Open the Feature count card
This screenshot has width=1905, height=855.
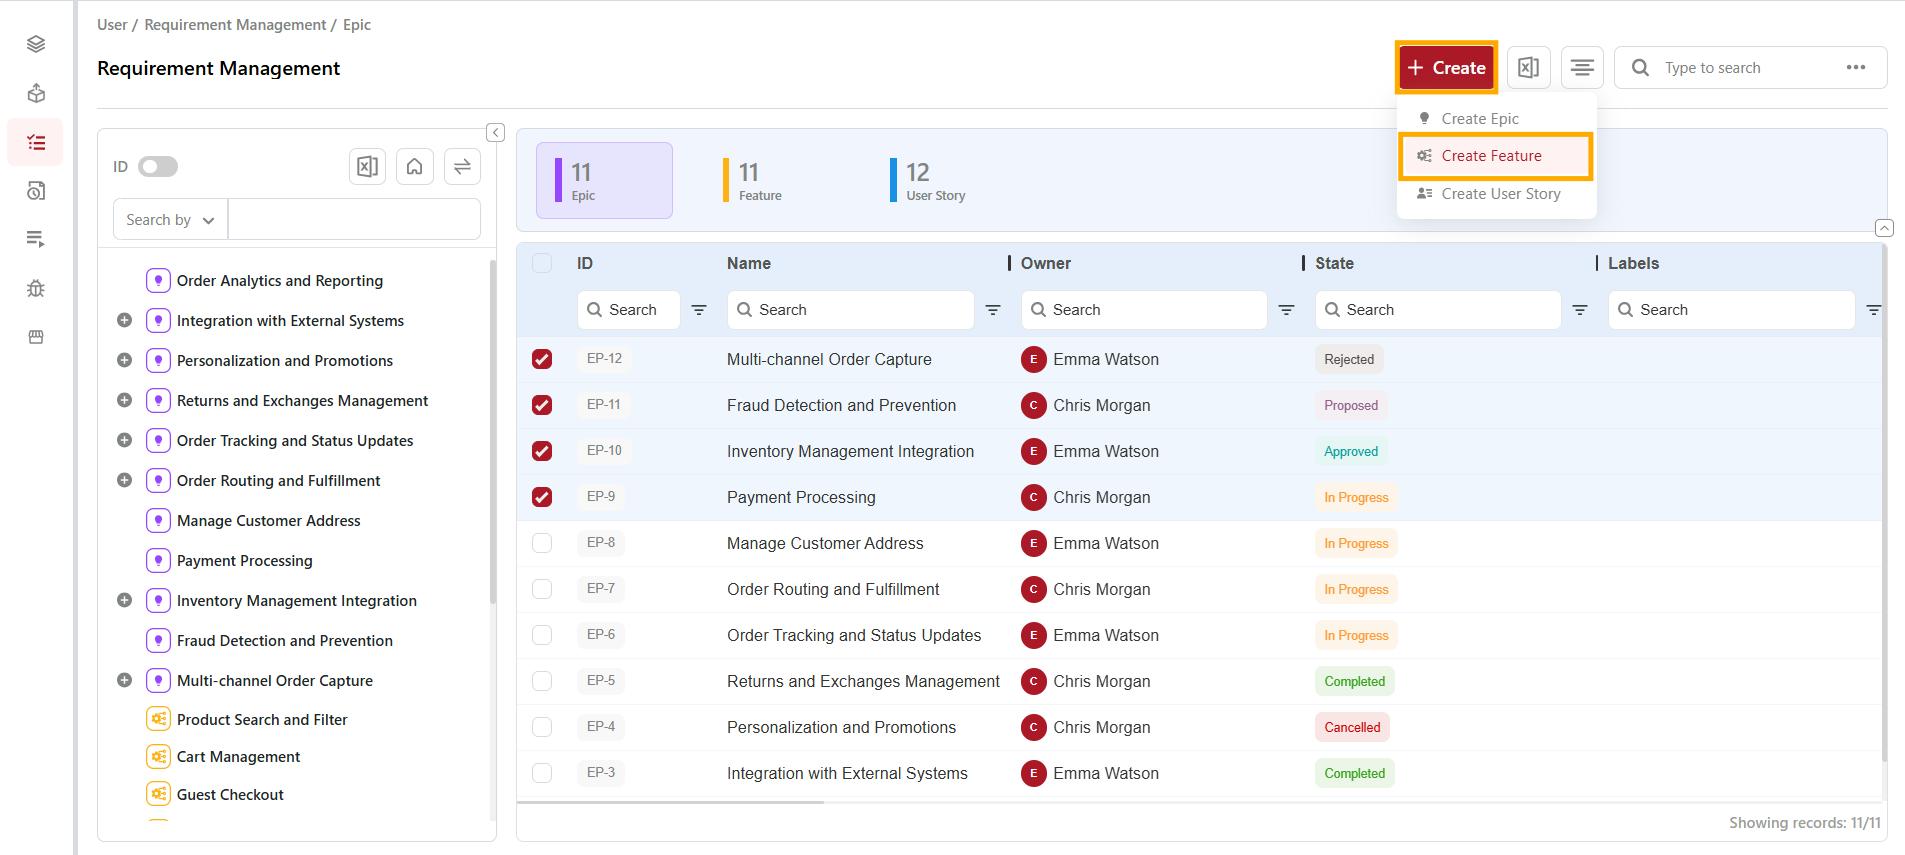click(x=760, y=181)
